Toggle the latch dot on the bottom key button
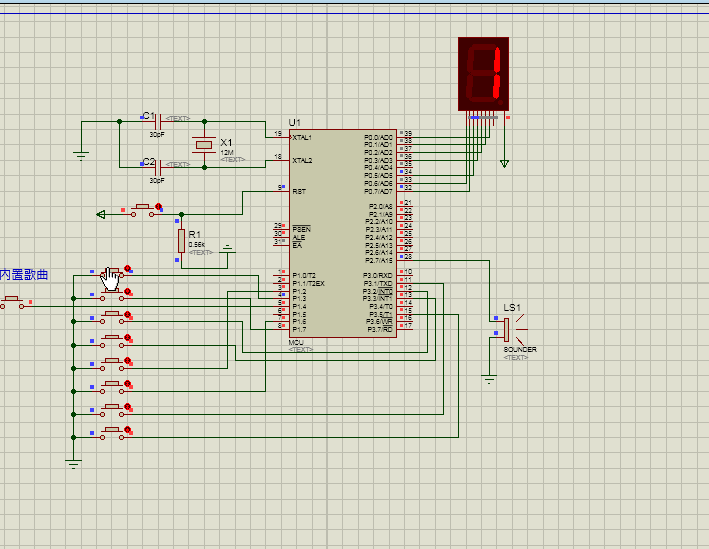The width and height of the screenshot is (709, 549). pyautogui.click(x=128, y=430)
